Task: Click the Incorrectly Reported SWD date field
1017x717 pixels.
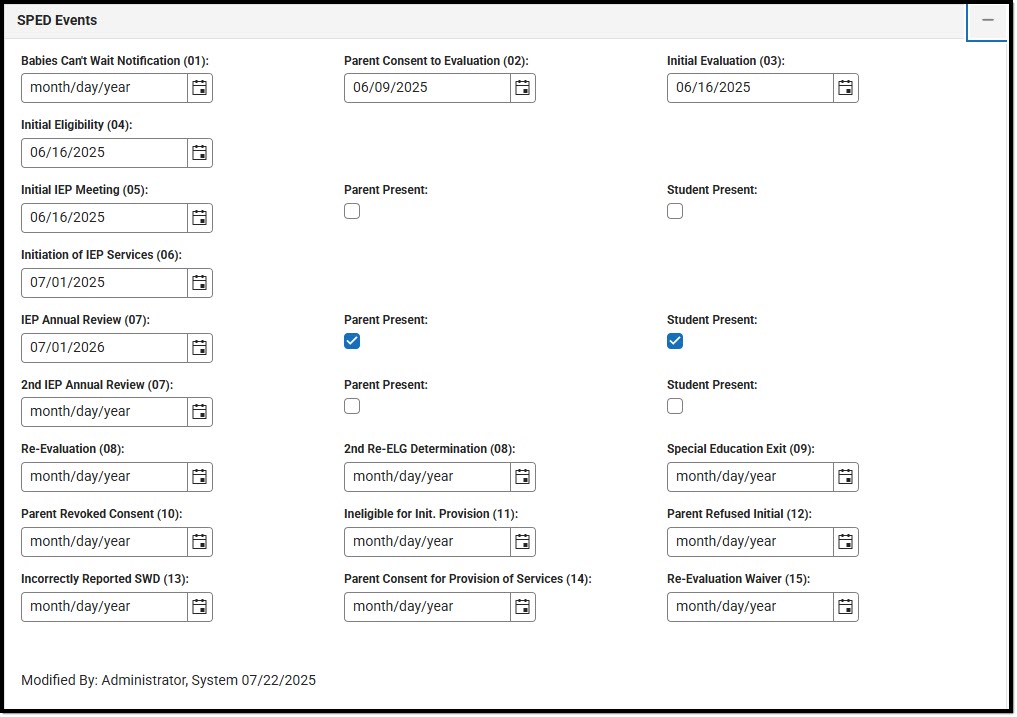Action: pos(104,607)
